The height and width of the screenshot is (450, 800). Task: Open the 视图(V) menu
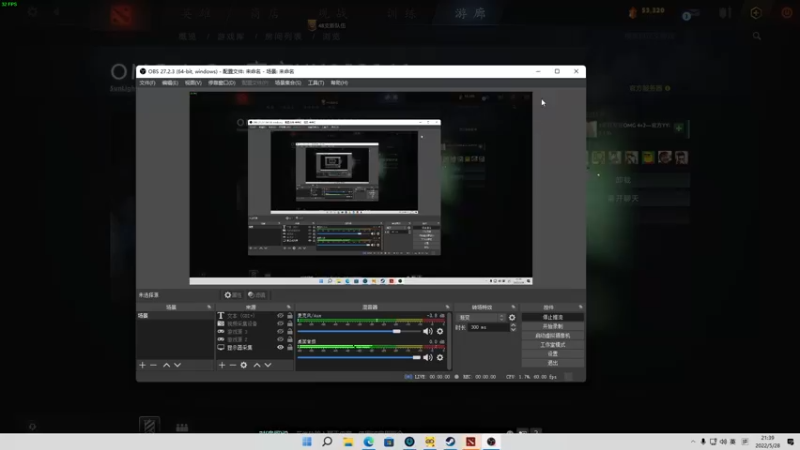(x=193, y=83)
